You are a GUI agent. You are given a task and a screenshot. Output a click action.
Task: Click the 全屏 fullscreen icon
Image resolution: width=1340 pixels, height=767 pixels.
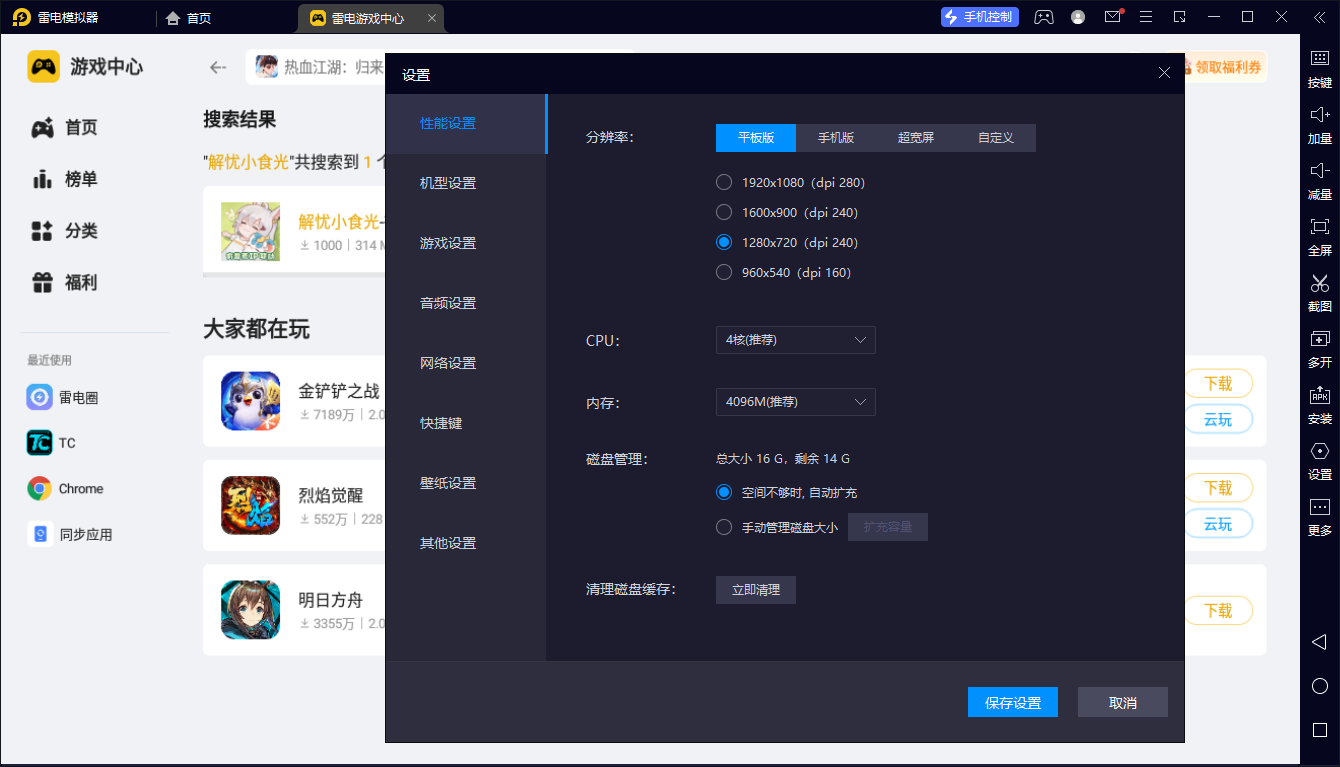[1319, 228]
